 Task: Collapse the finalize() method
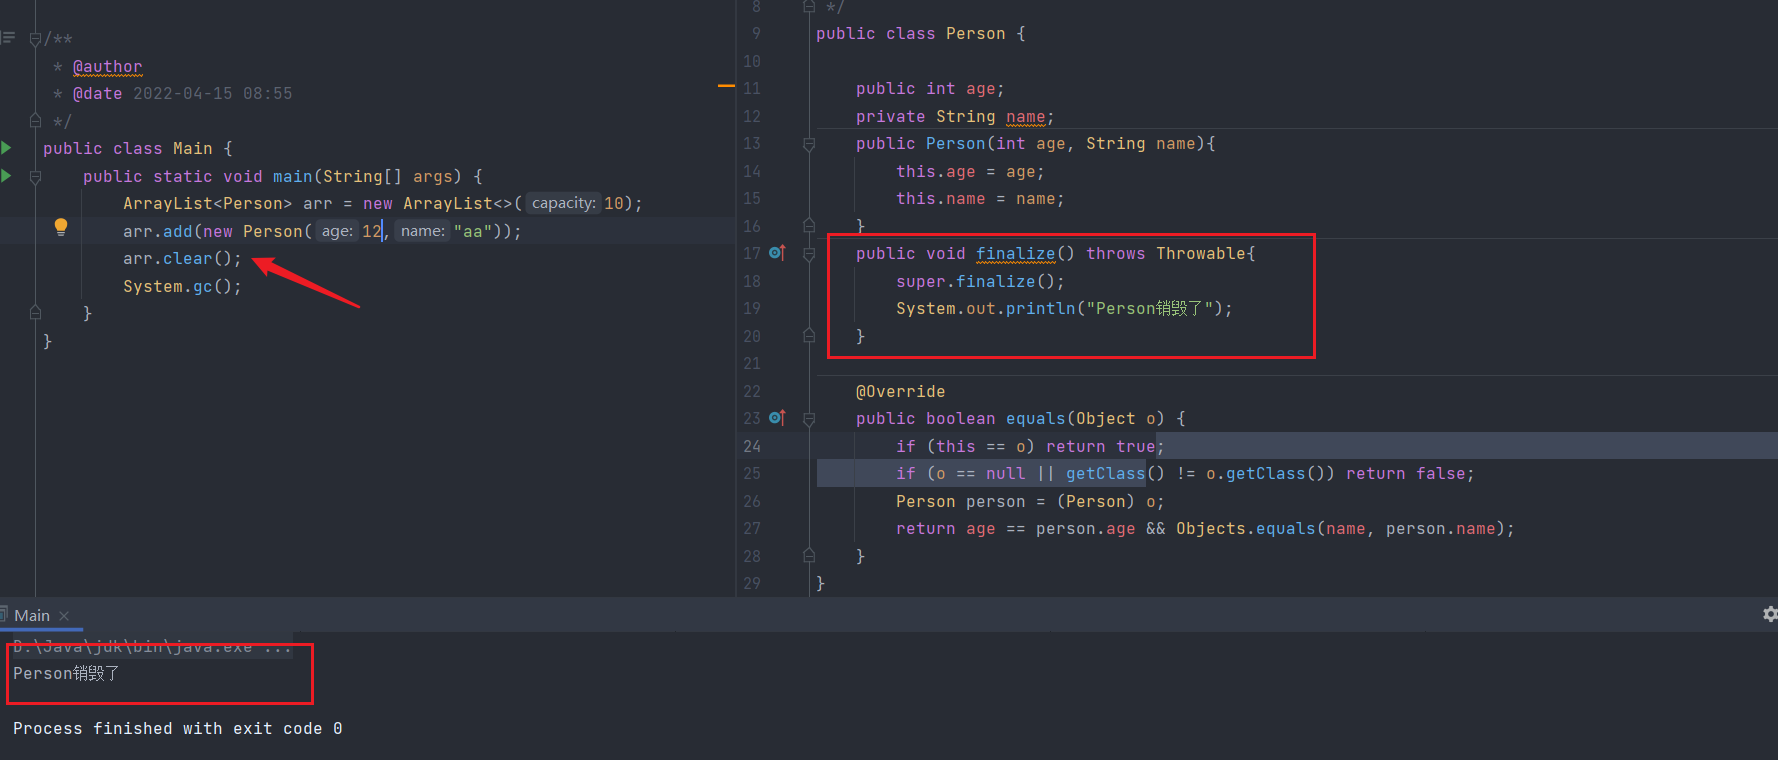coord(809,254)
